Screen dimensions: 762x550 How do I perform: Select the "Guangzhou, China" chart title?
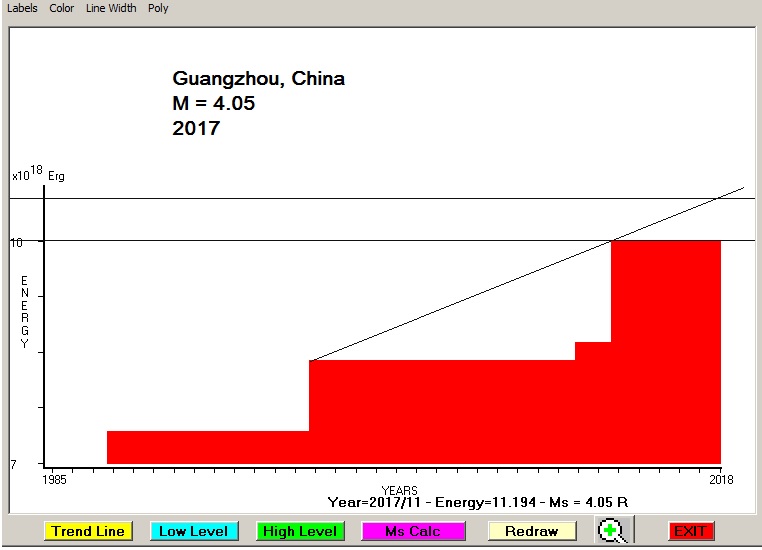coord(258,79)
